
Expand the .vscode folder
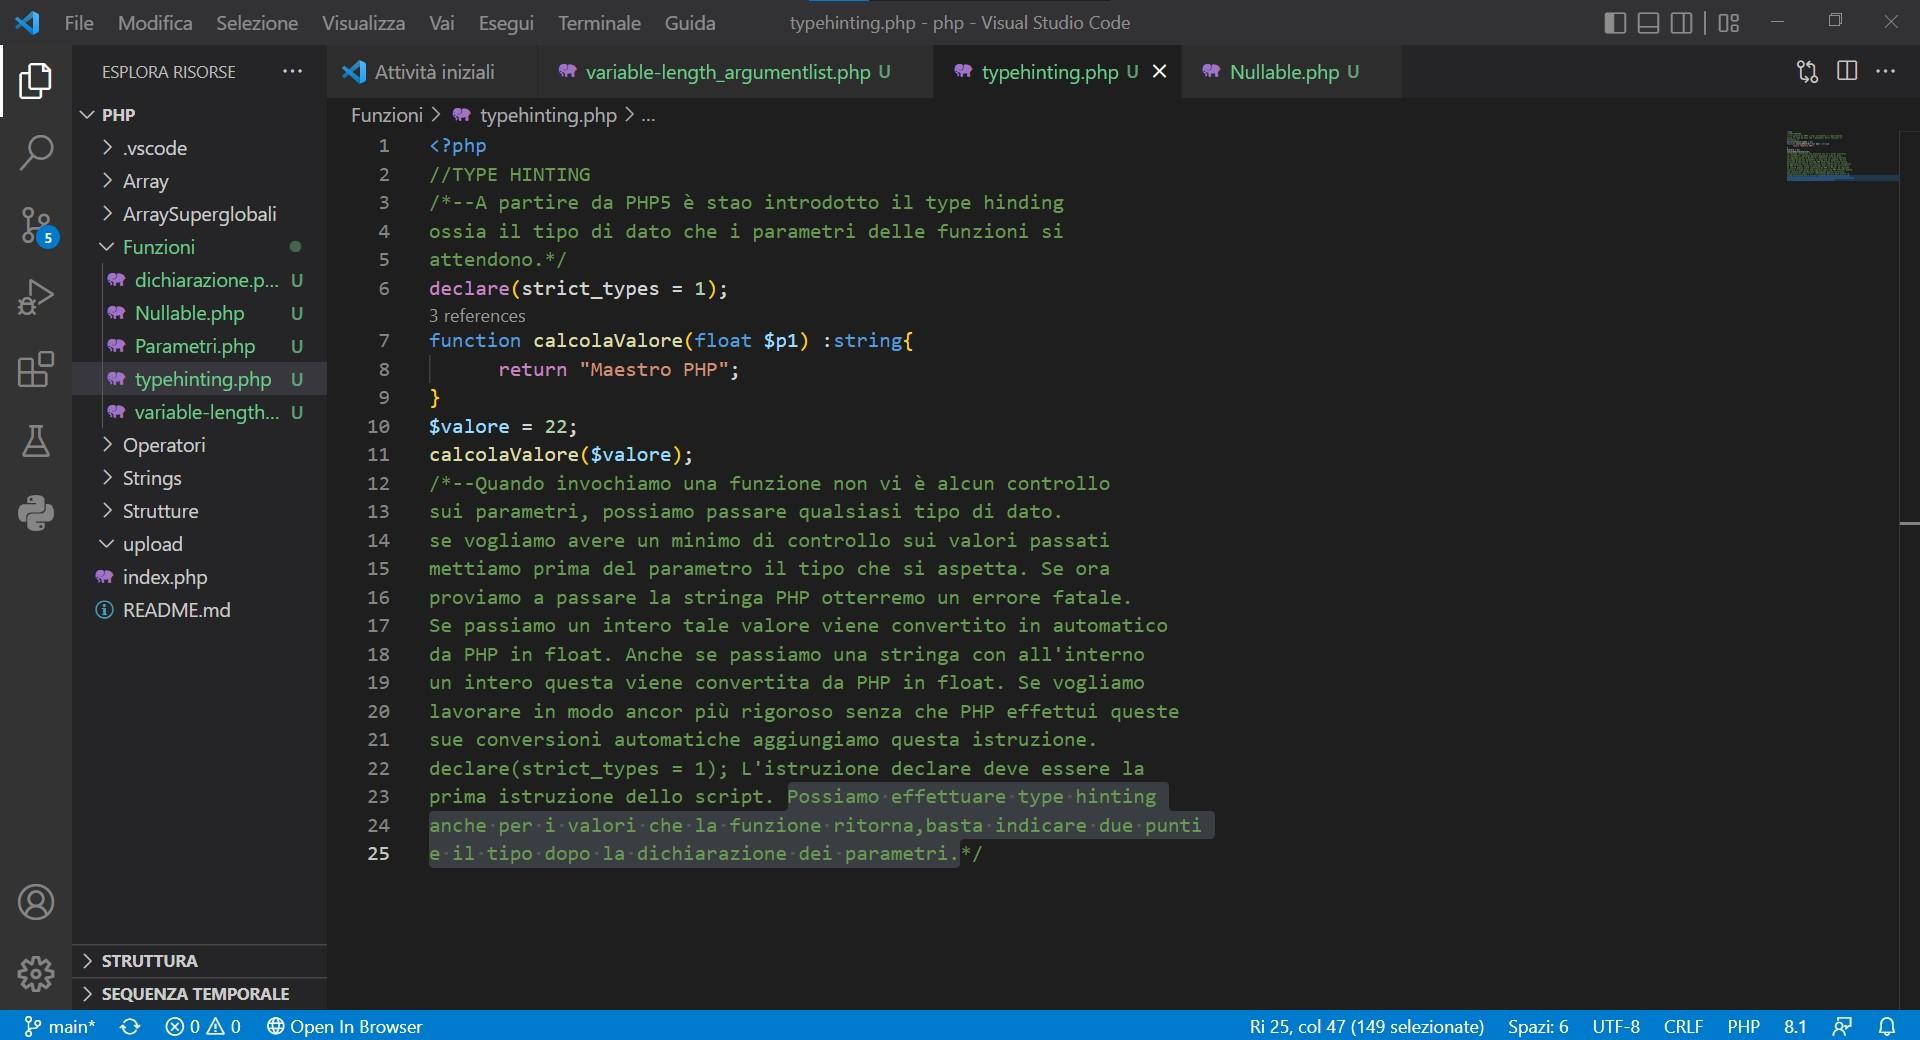(200, 148)
